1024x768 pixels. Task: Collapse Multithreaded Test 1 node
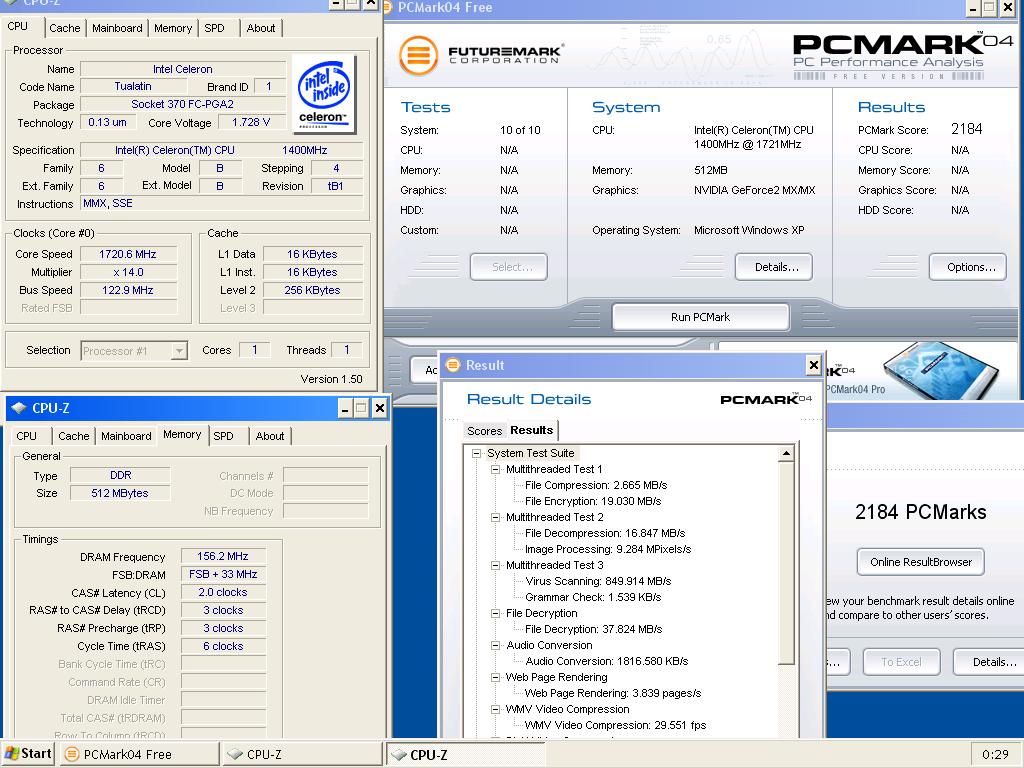[x=496, y=470]
